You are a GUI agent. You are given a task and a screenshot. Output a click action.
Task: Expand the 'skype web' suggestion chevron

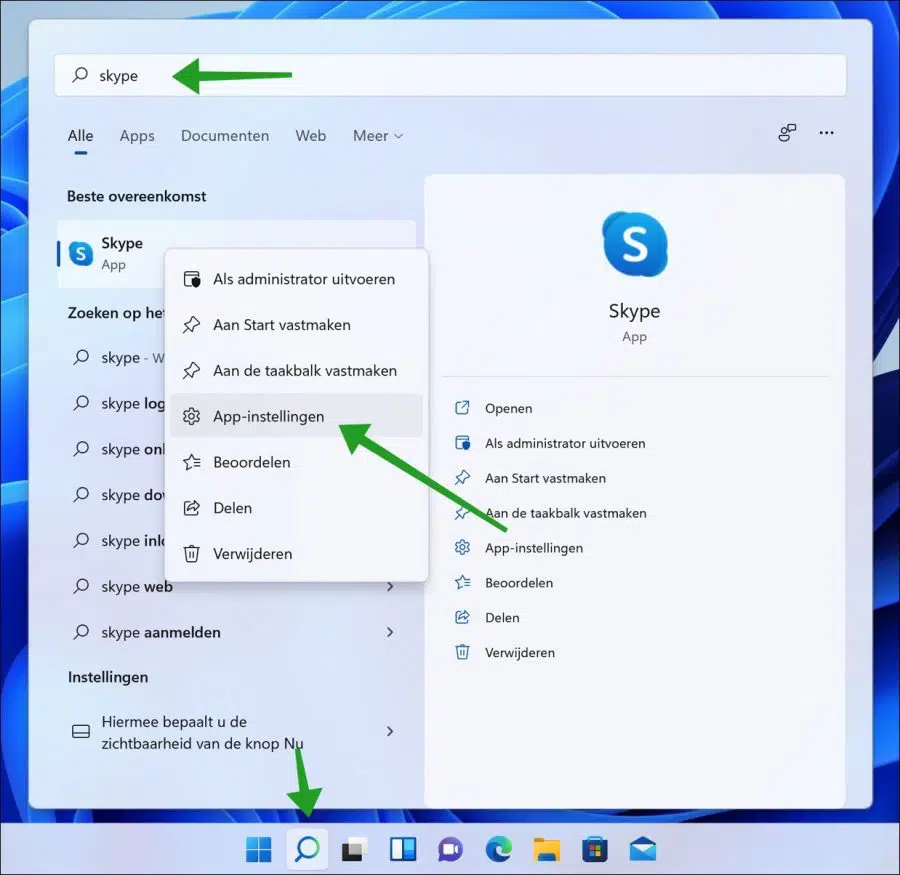pyautogui.click(x=390, y=587)
